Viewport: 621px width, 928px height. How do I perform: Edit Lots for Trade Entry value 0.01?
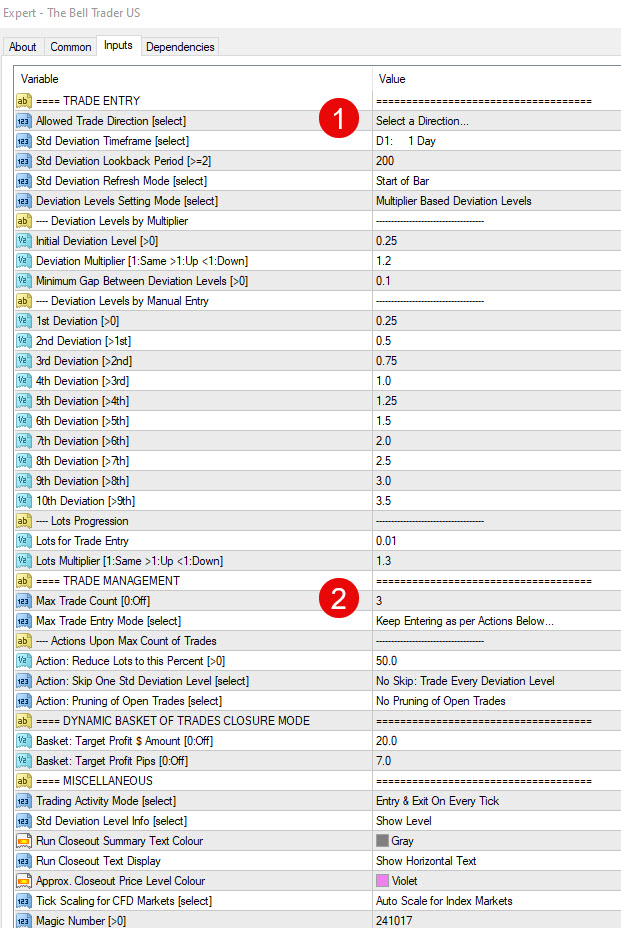tap(497, 541)
